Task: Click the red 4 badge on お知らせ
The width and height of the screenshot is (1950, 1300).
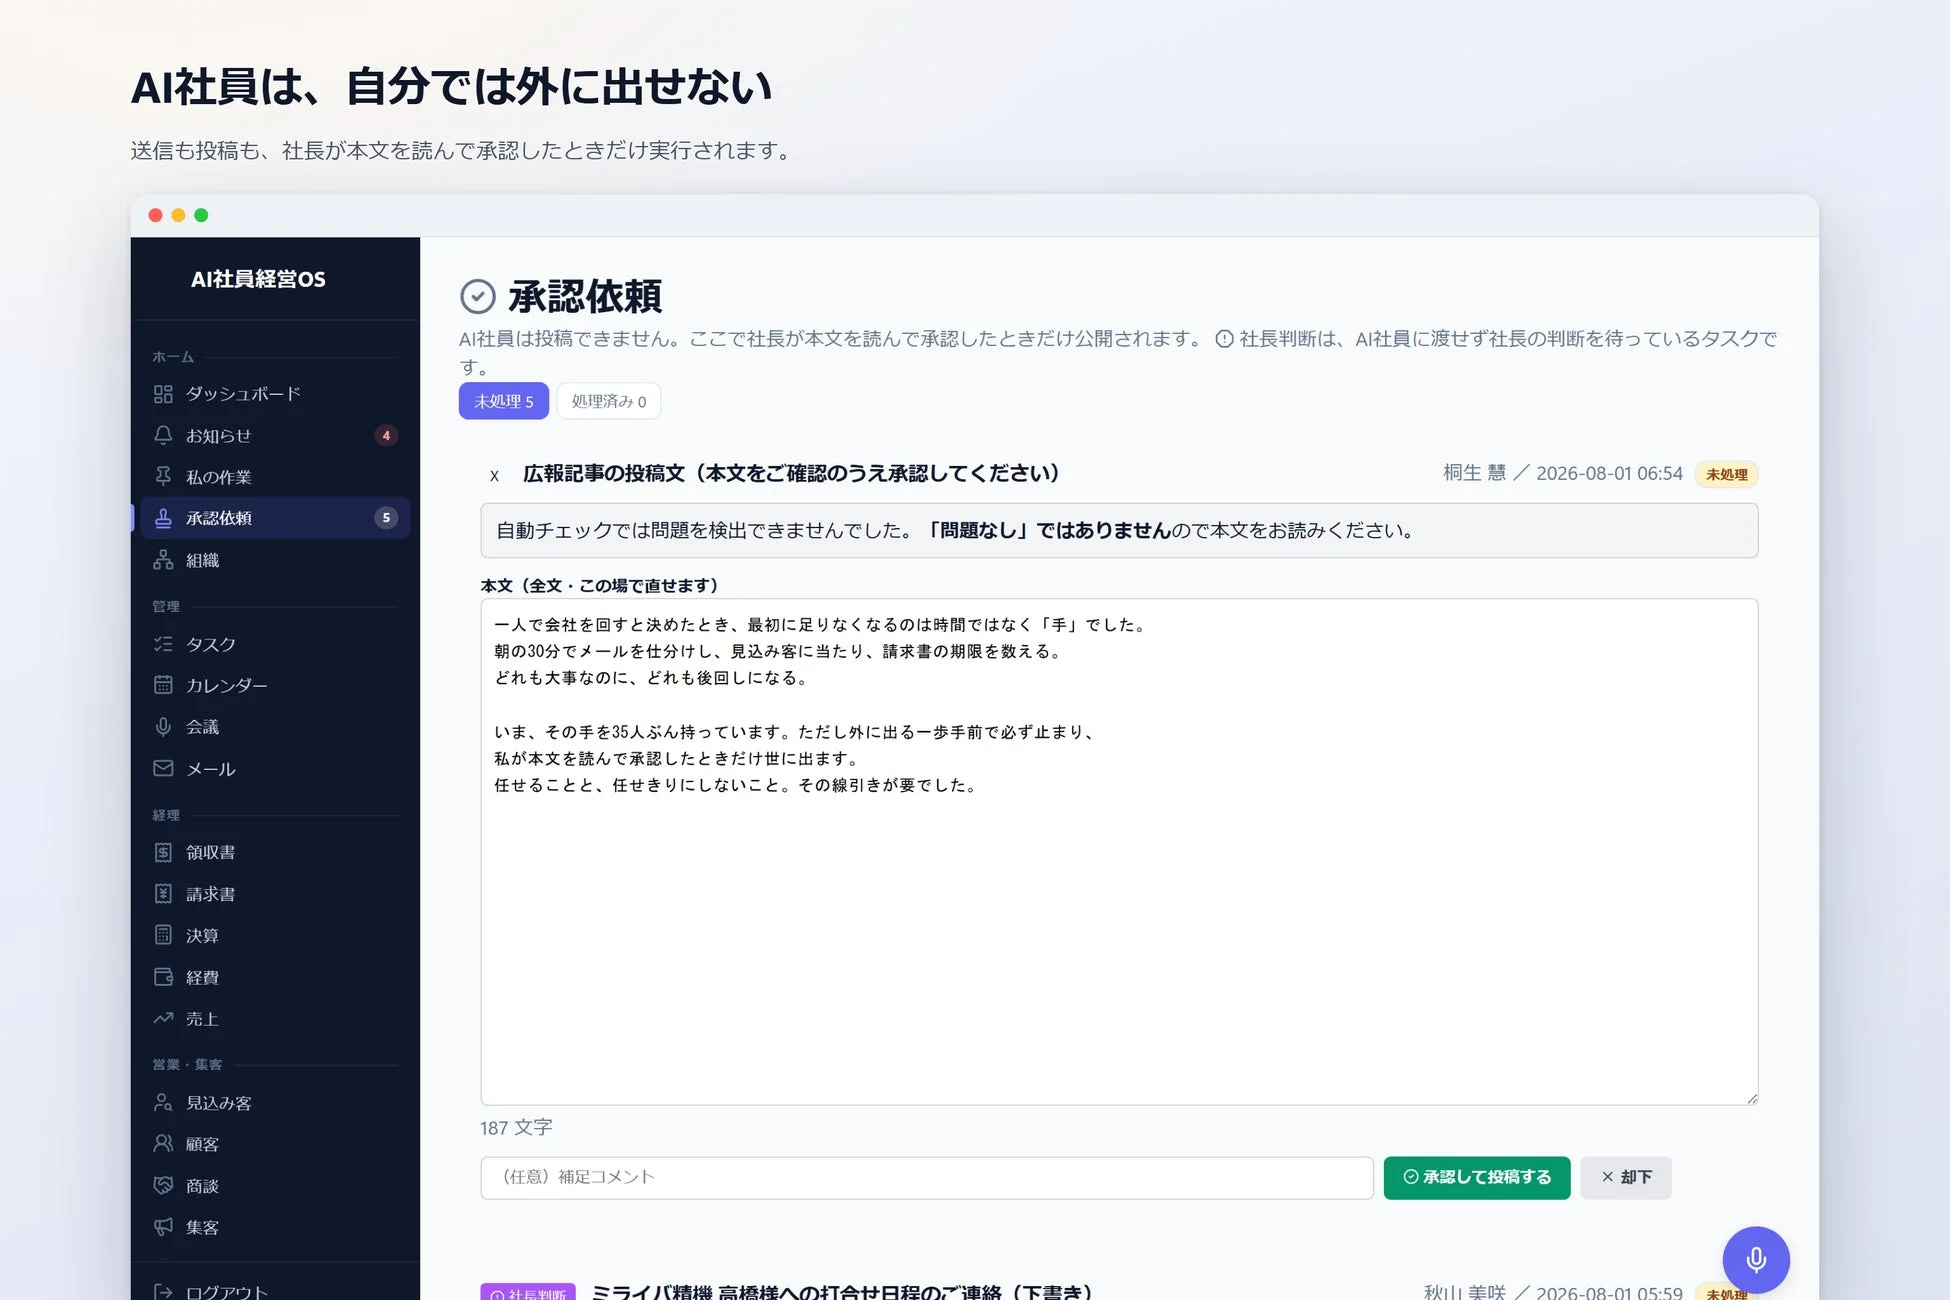Action: 386,435
